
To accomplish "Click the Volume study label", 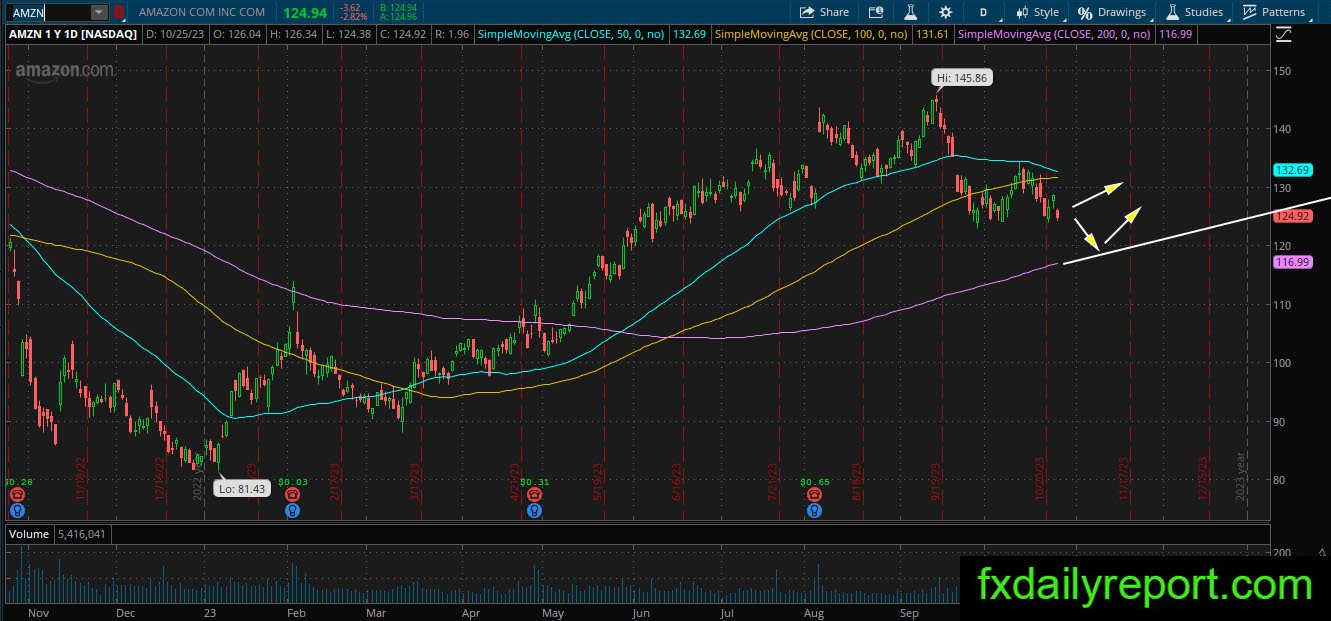I will (29, 534).
